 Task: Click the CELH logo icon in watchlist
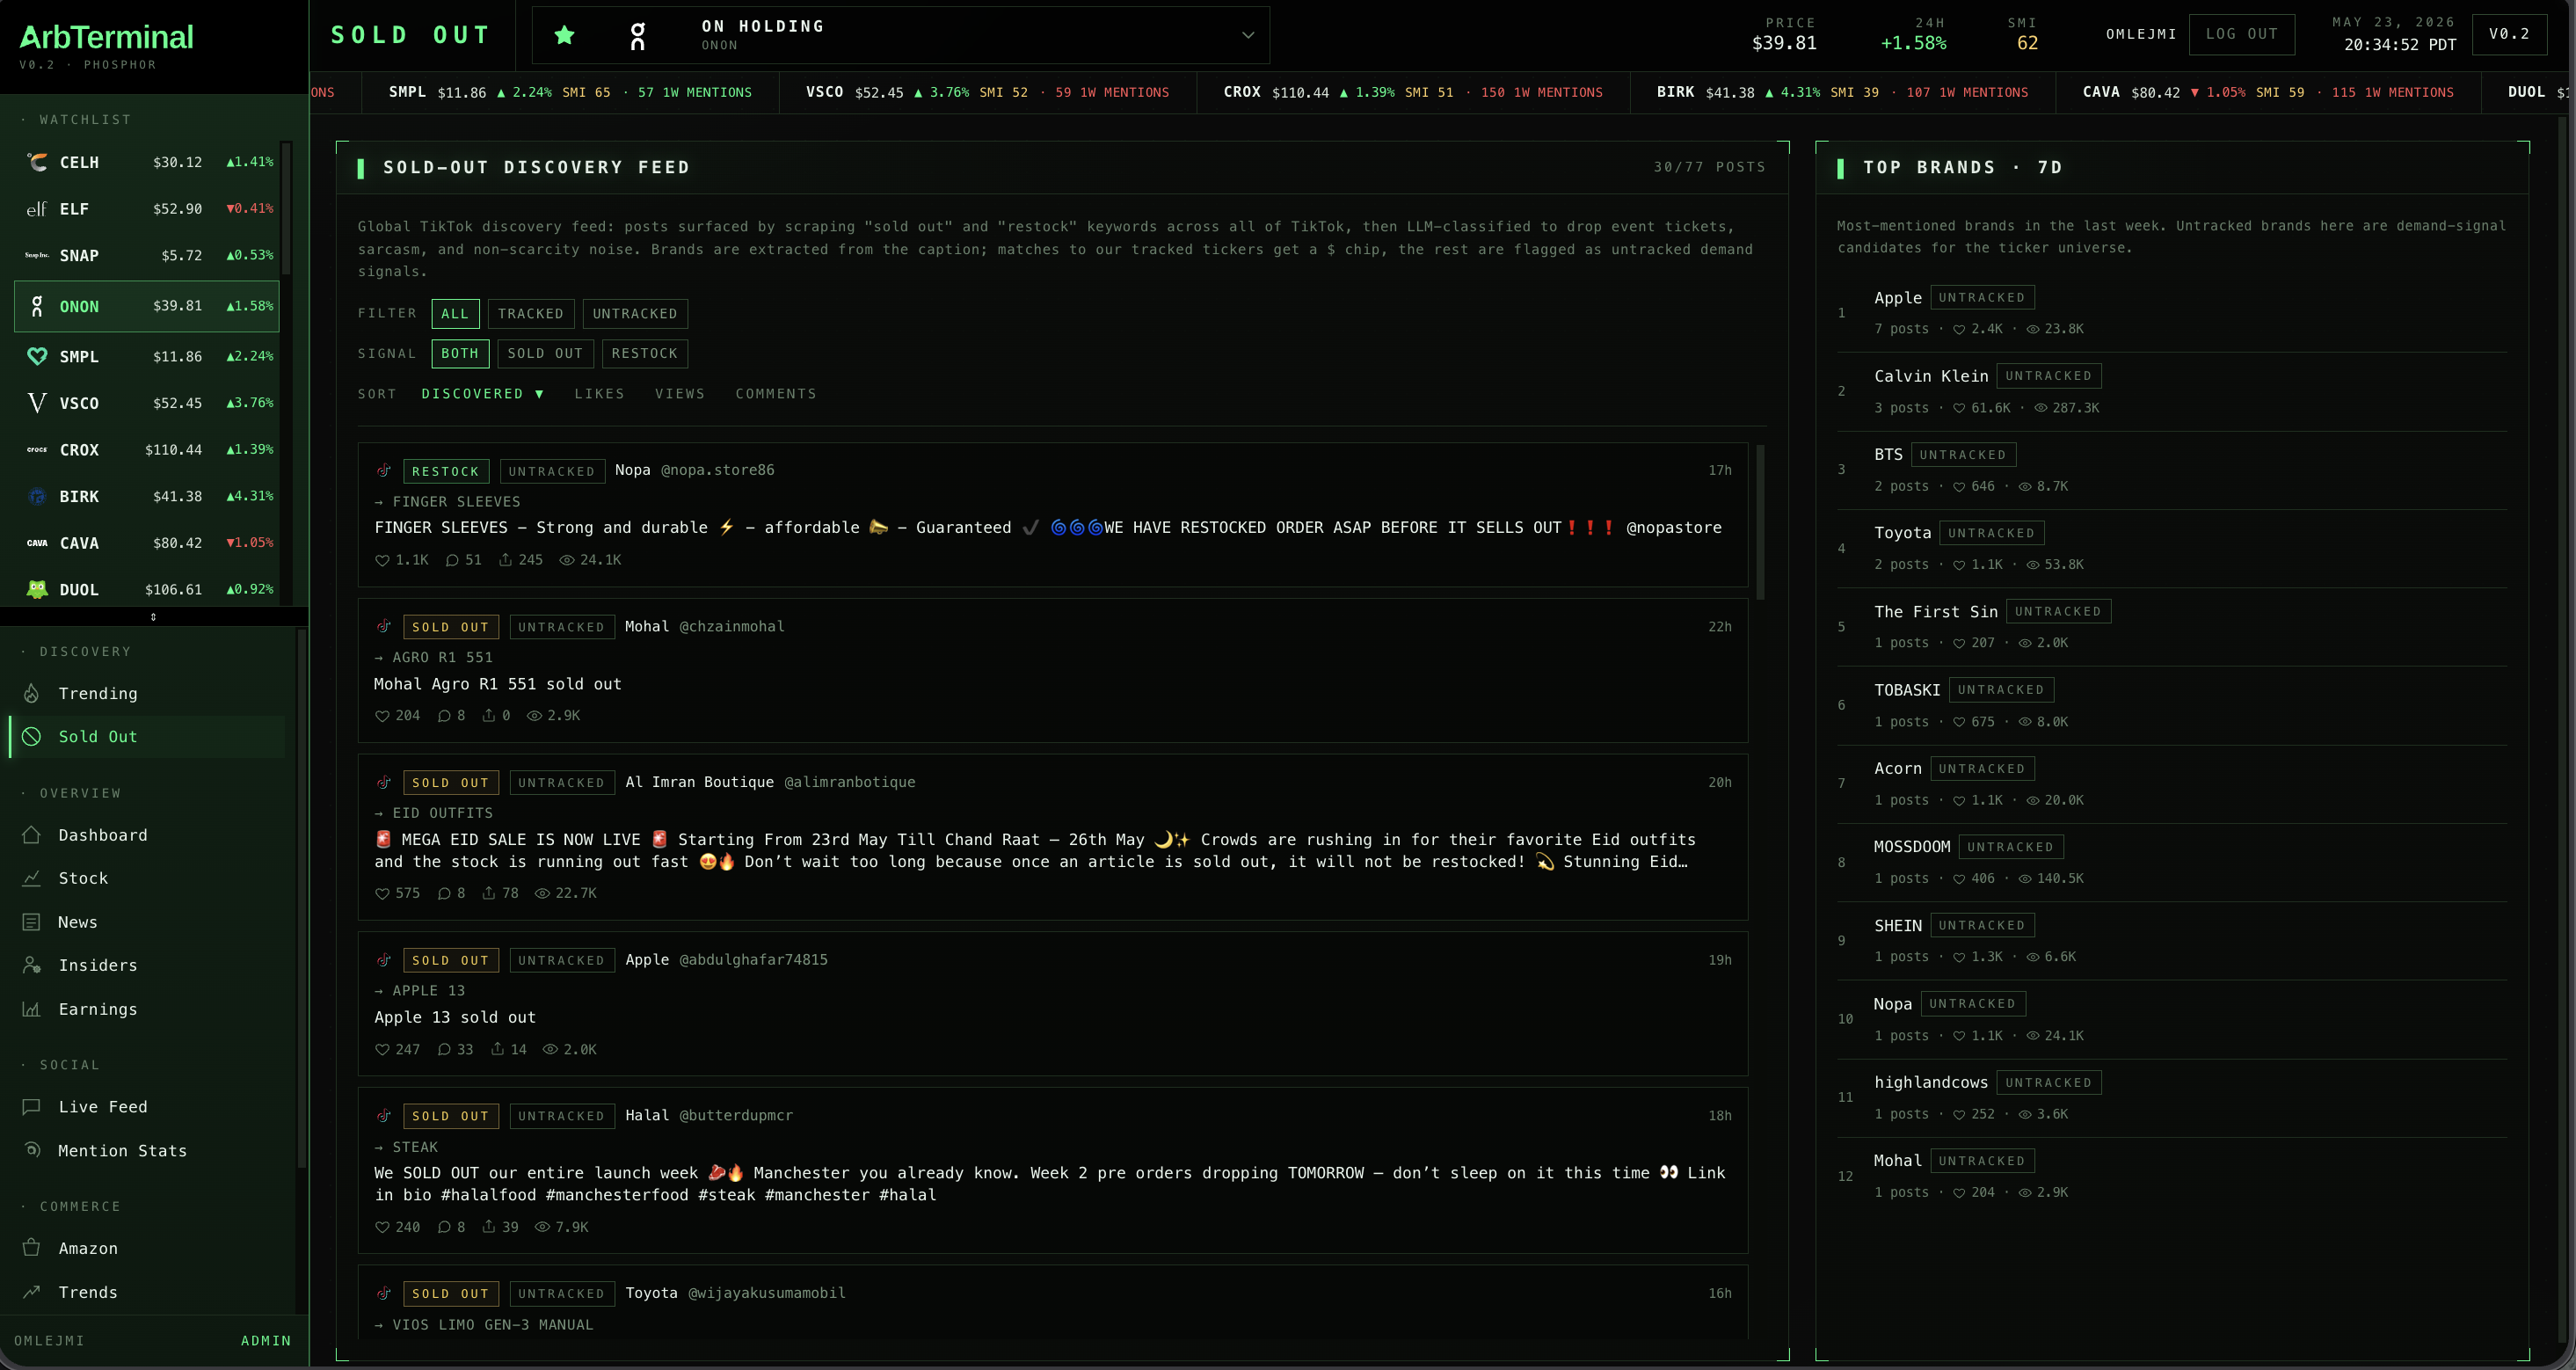coord(37,162)
